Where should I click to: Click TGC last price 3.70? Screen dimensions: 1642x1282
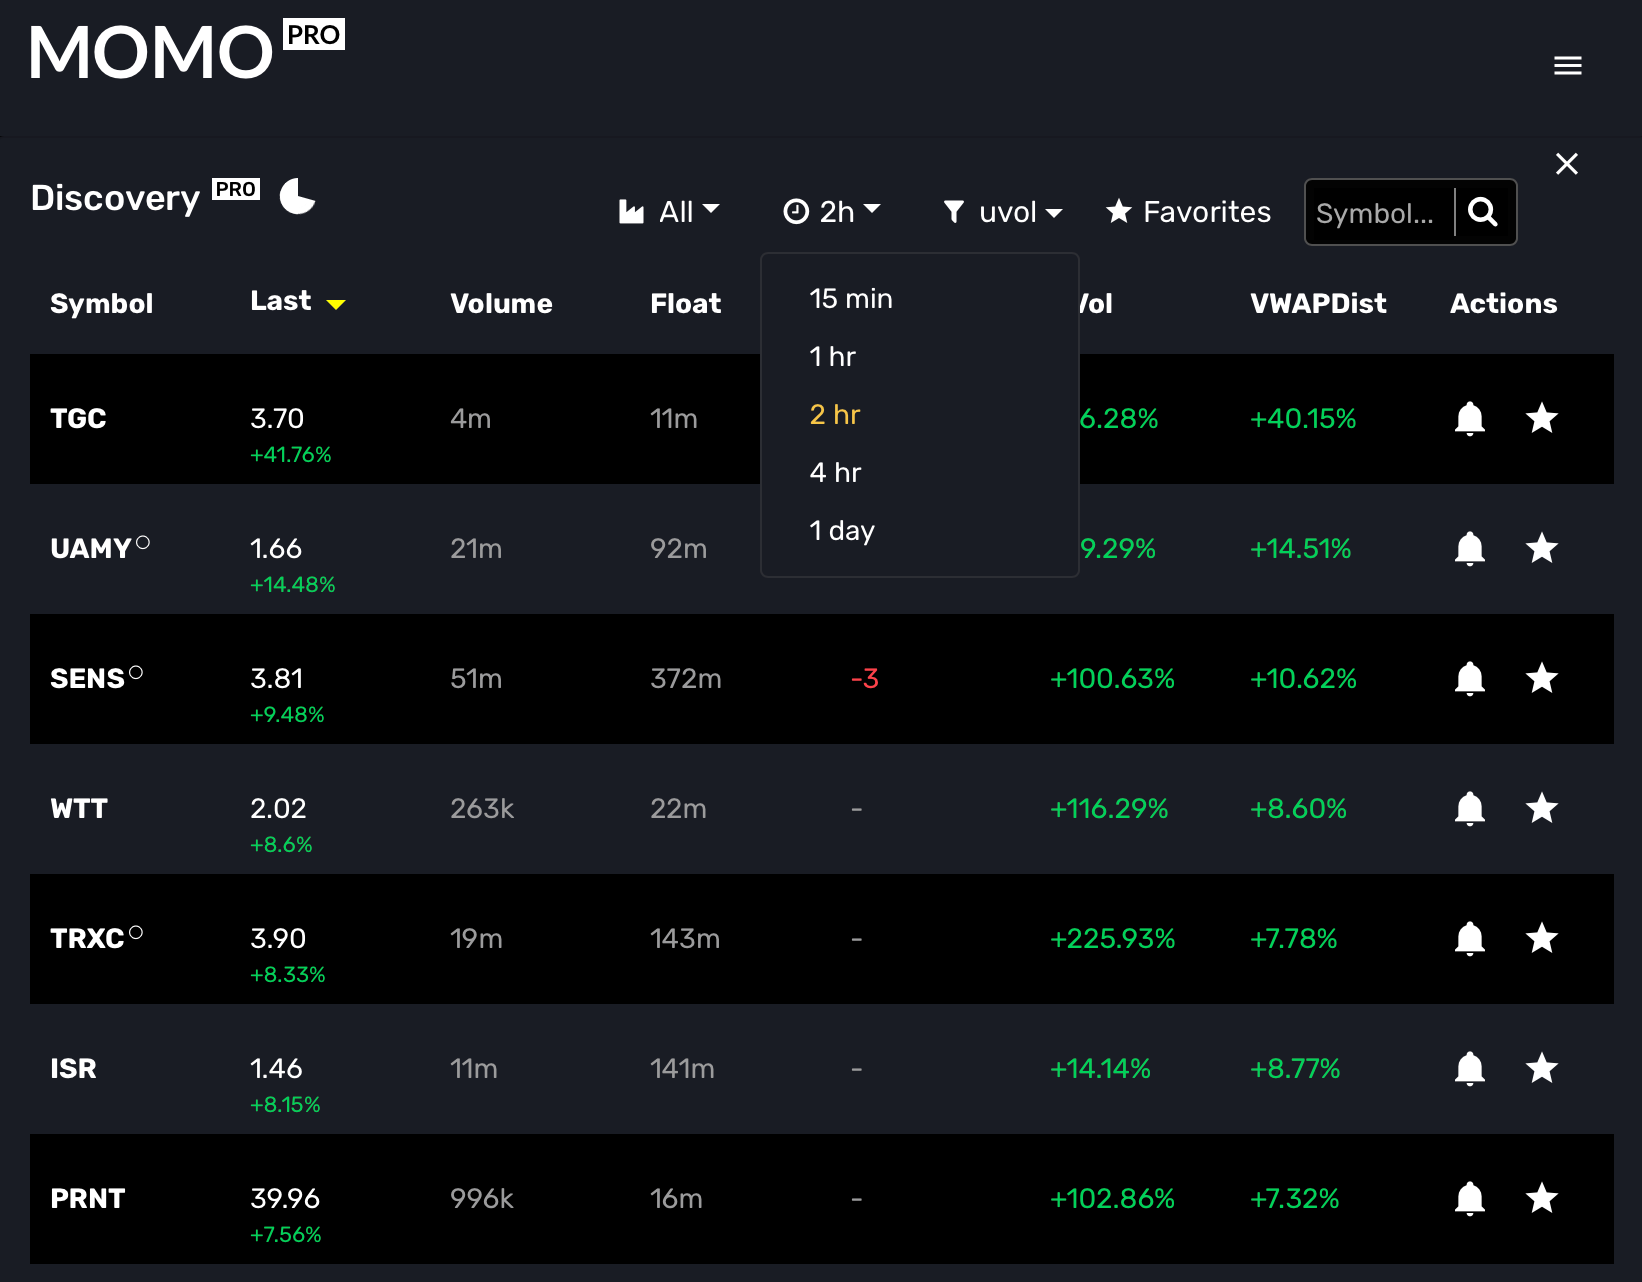[277, 418]
